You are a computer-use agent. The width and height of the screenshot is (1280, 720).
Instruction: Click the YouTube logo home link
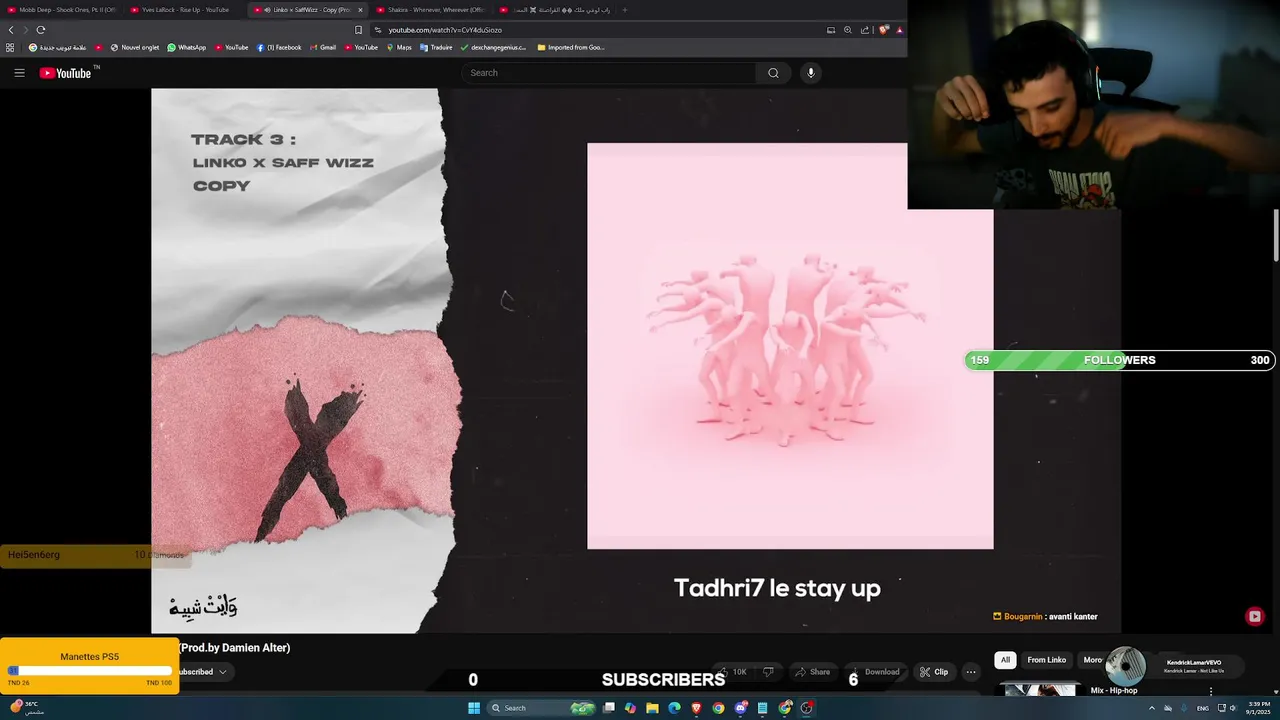tap(65, 73)
